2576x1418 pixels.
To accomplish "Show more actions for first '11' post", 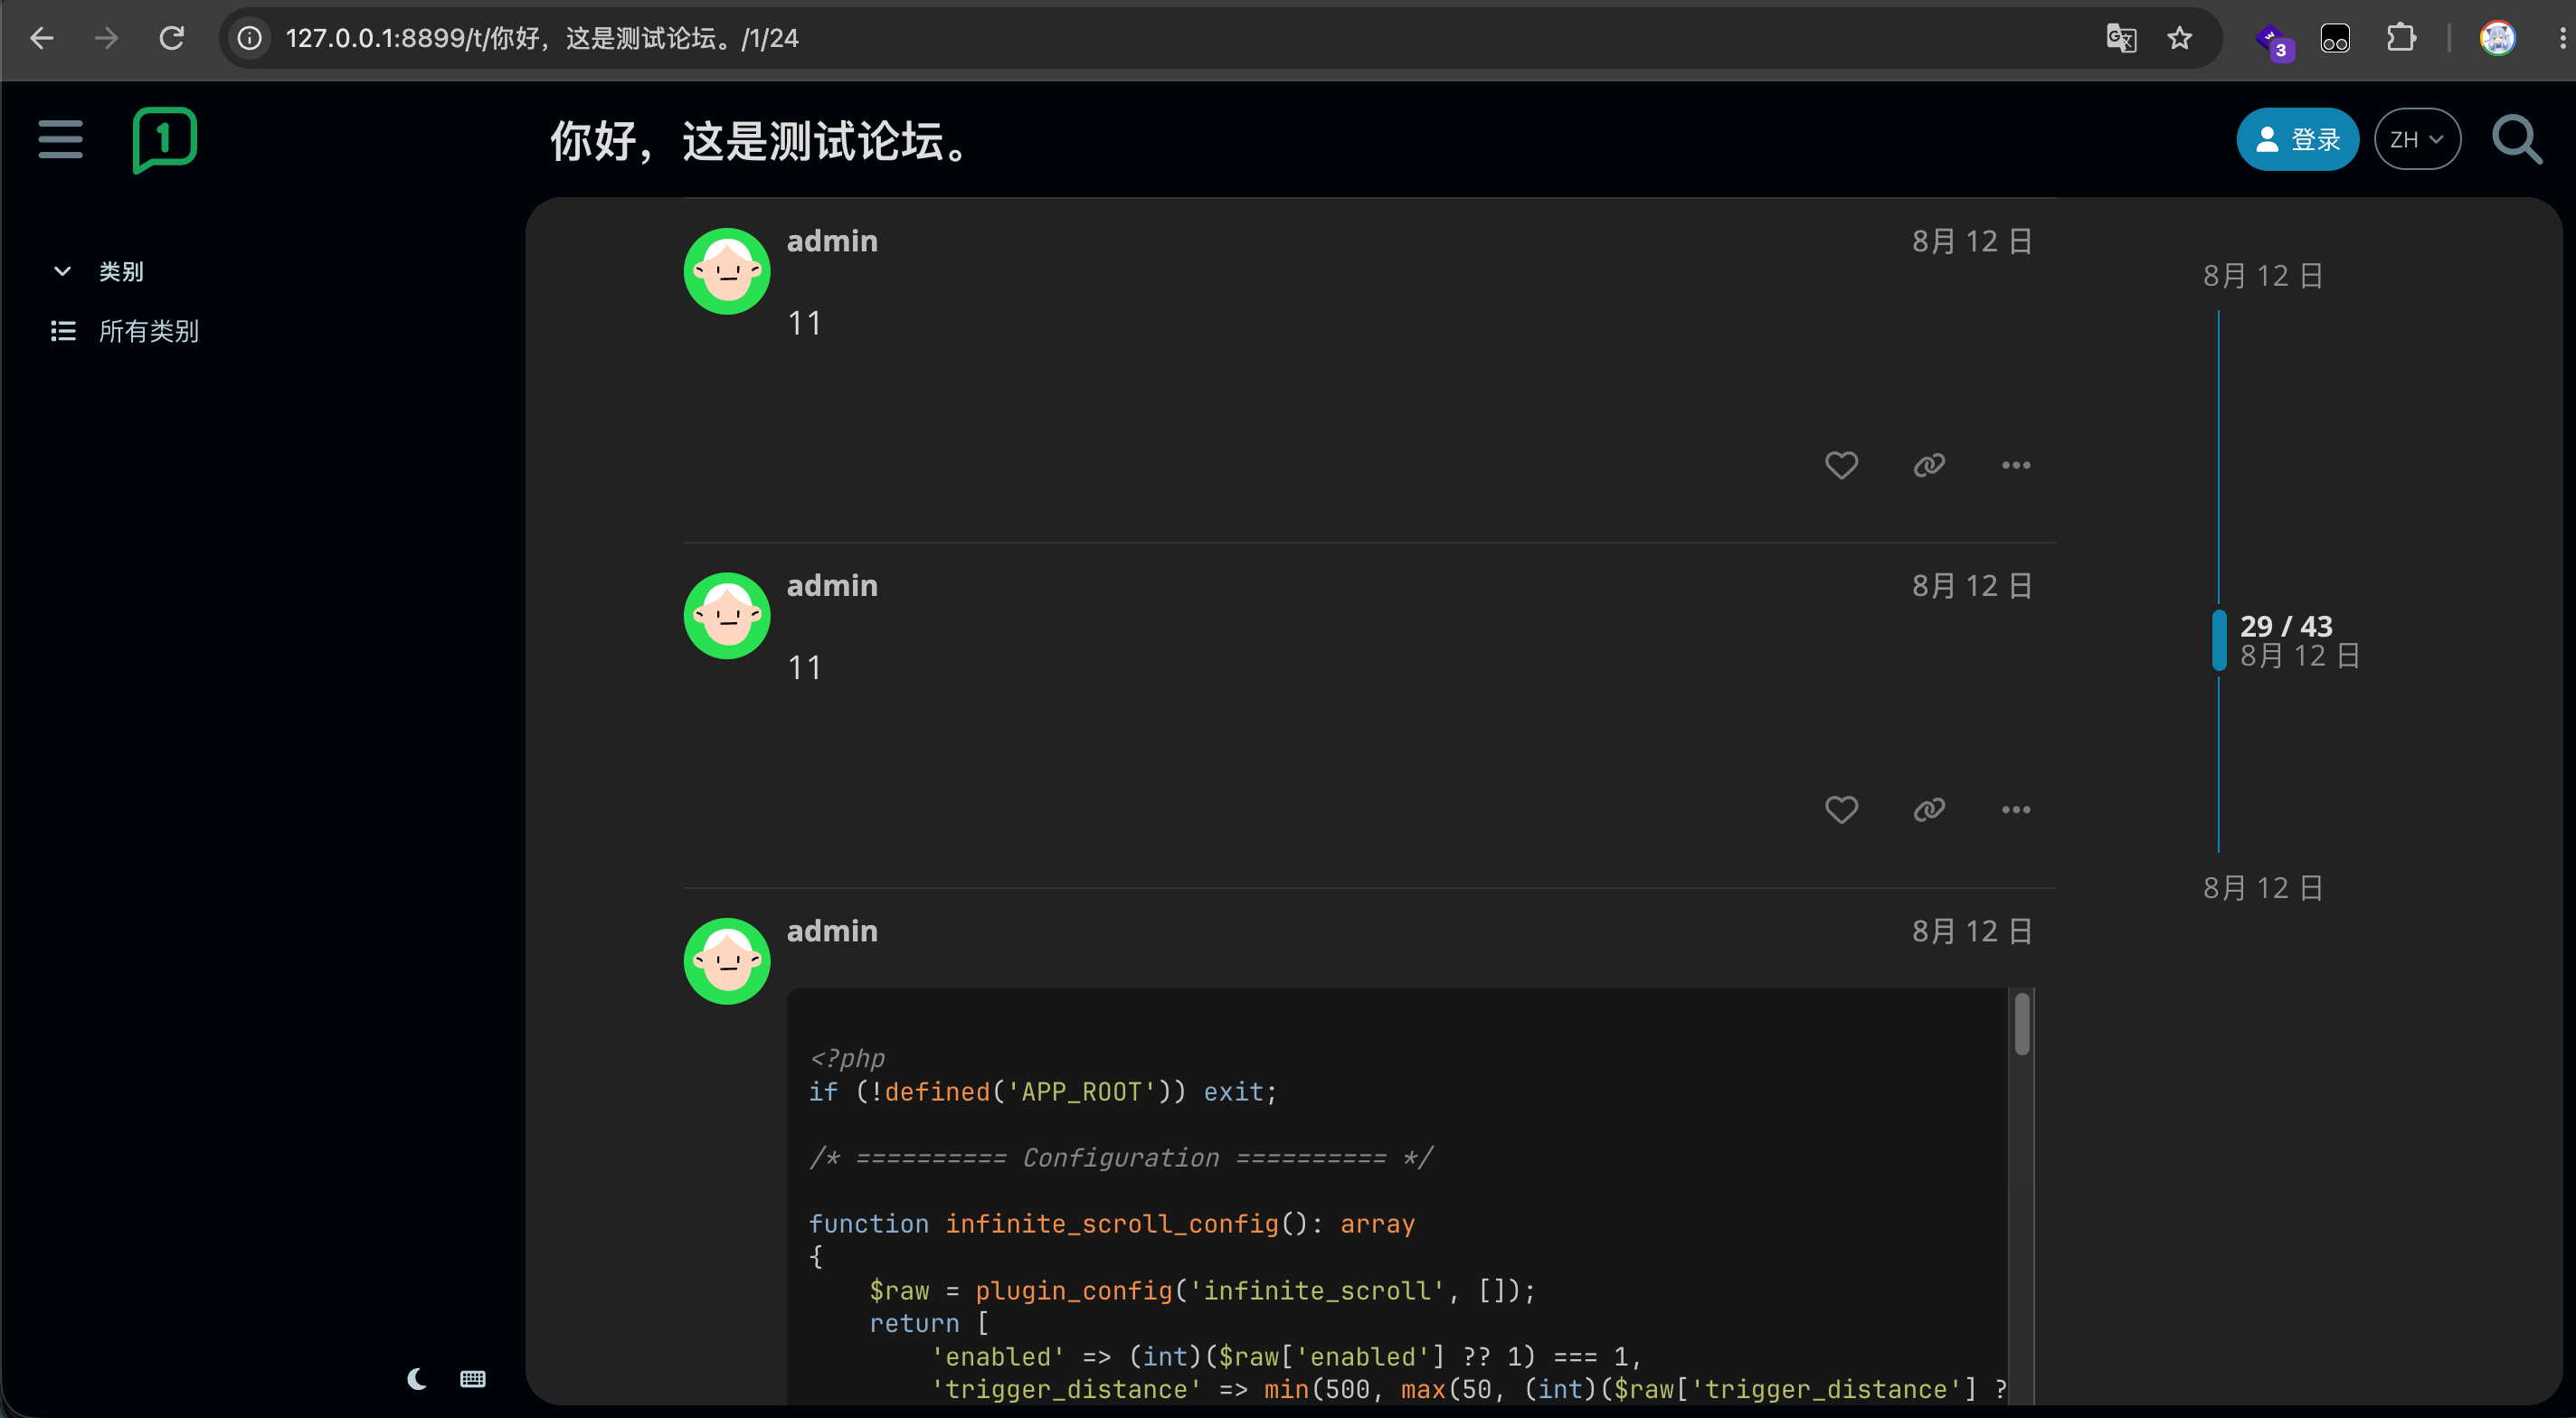I will (2016, 465).
